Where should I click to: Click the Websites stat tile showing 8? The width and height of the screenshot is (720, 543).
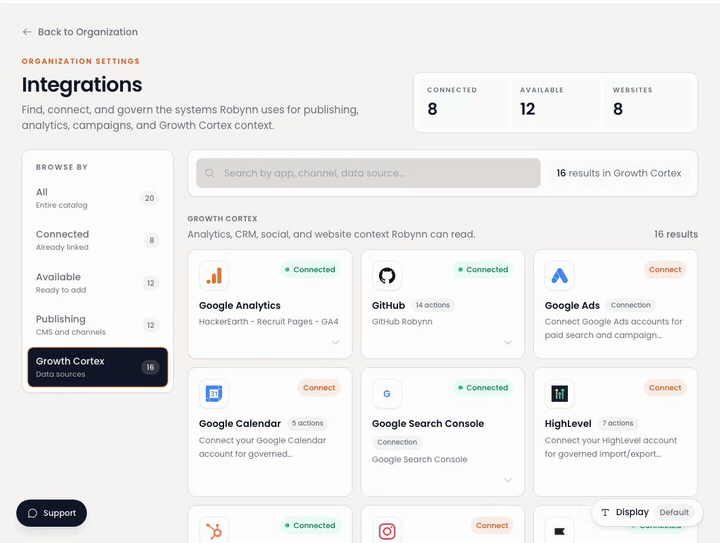[648, 102]
